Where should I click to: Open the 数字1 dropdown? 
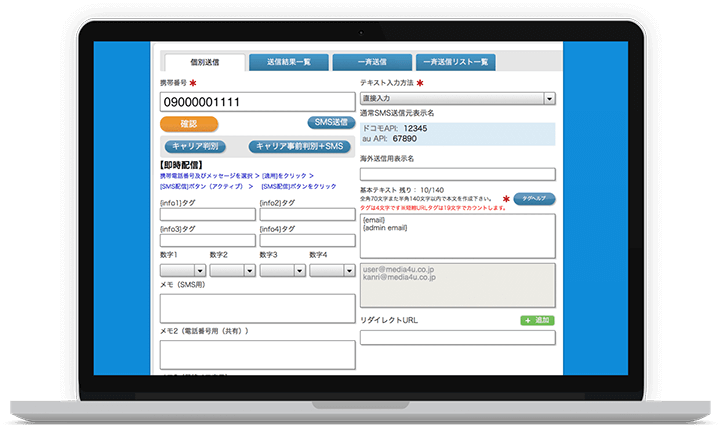point(182,270)
